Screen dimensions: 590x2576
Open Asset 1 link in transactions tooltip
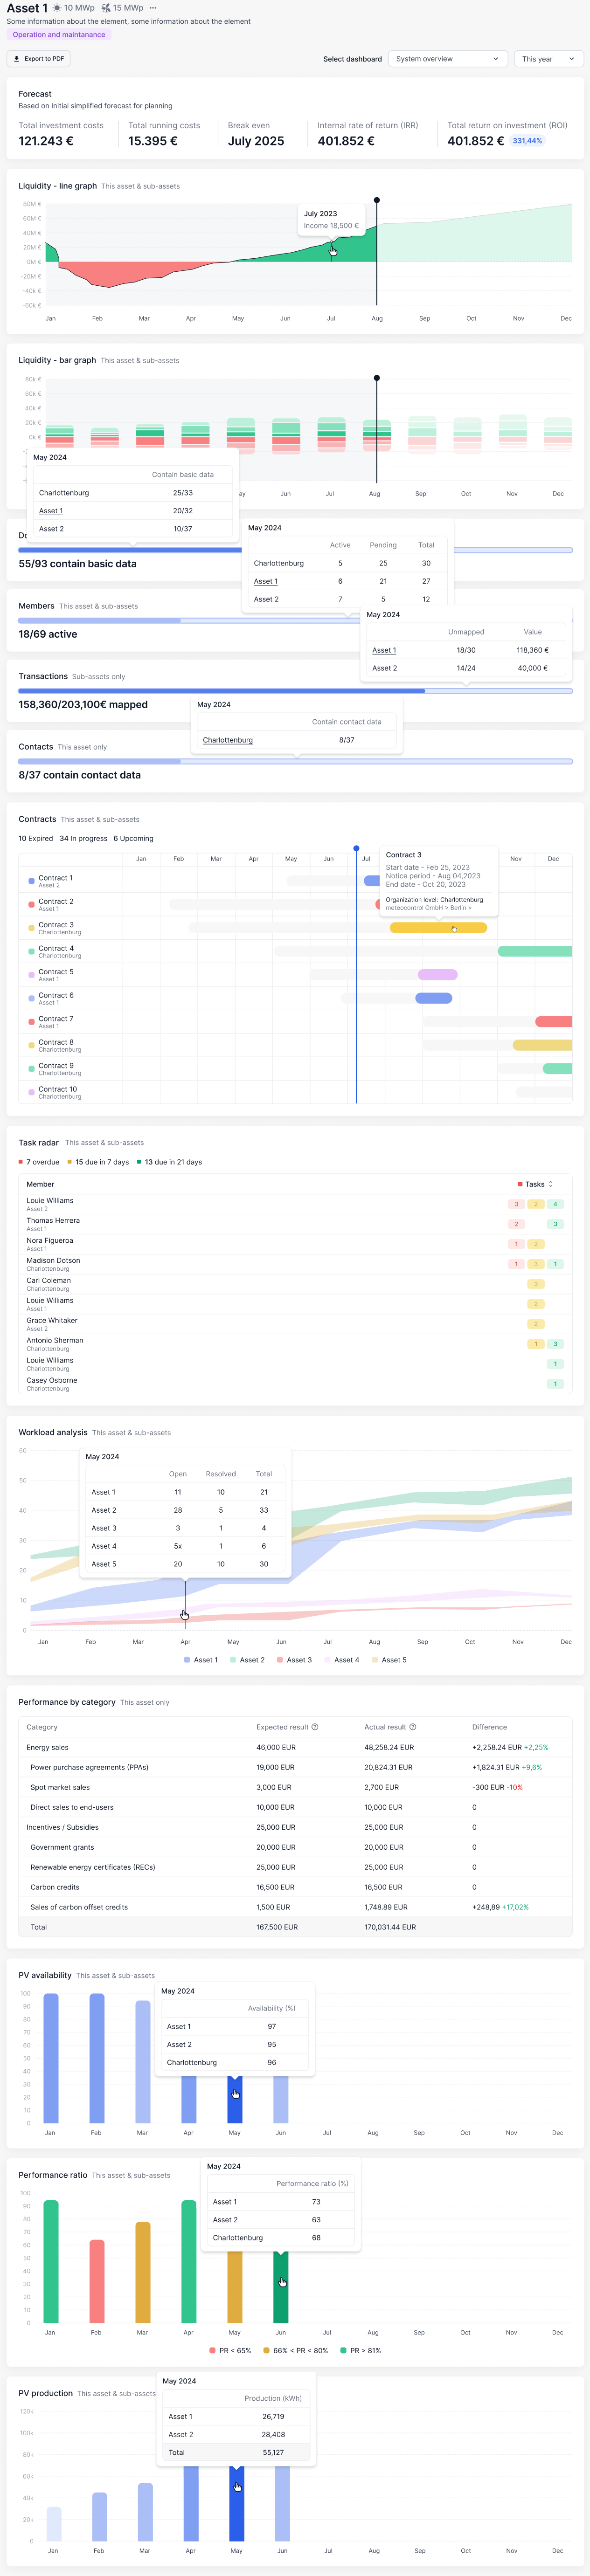(x=384, y=650)
